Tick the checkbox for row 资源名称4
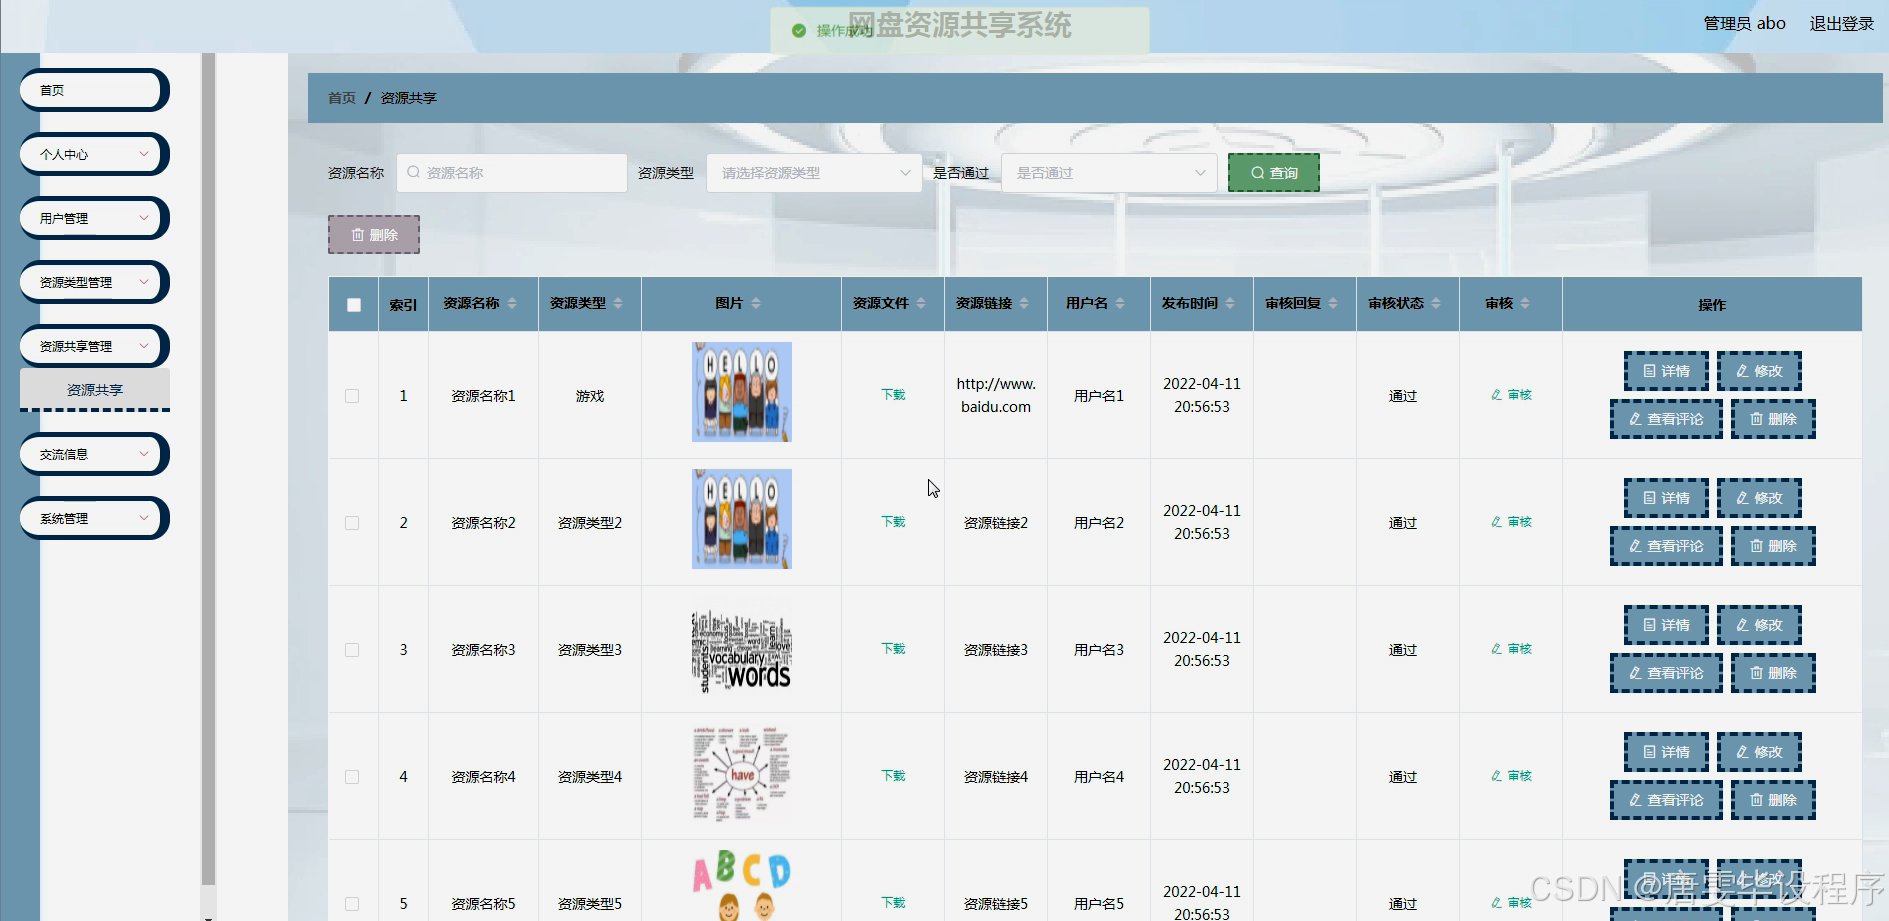This screenshot has width=1889, height=921. [x=352, y=777]
